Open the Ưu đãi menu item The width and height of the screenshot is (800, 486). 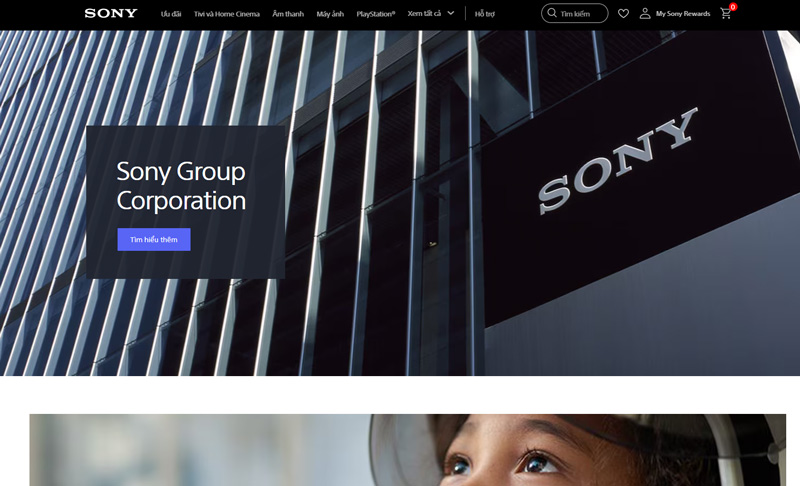click(171, 14)
